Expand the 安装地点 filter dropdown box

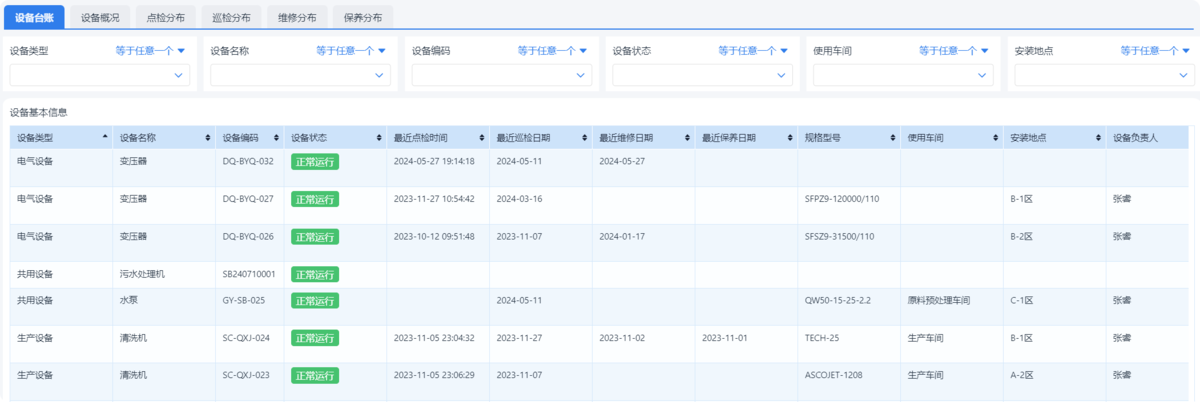click(1104, 75)
